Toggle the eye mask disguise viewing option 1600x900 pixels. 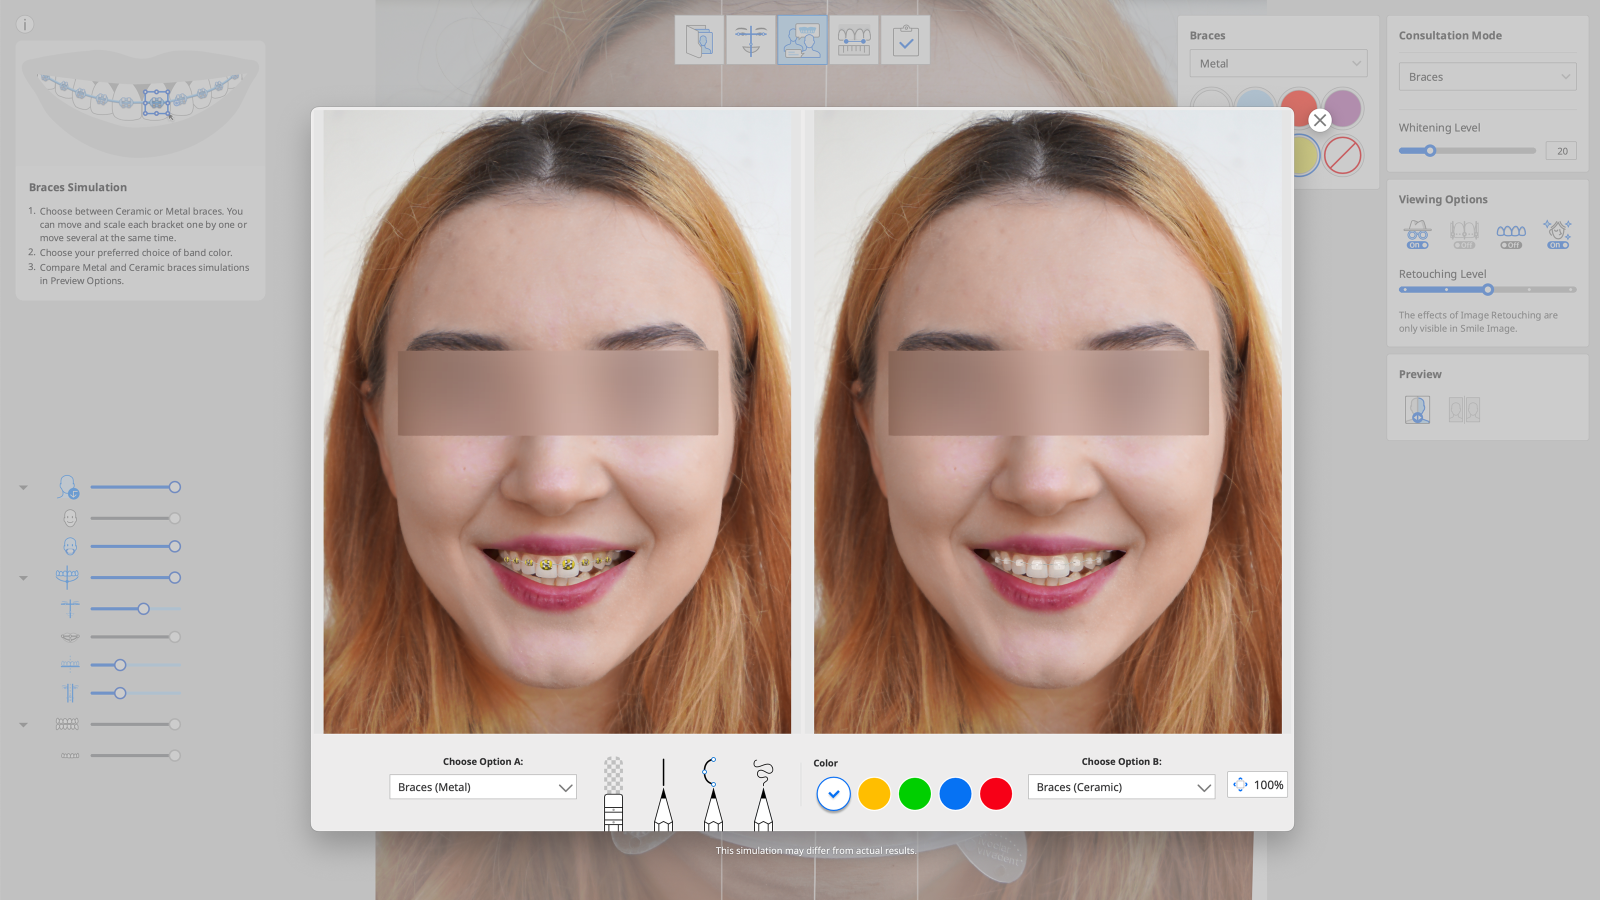point(1417,235)
